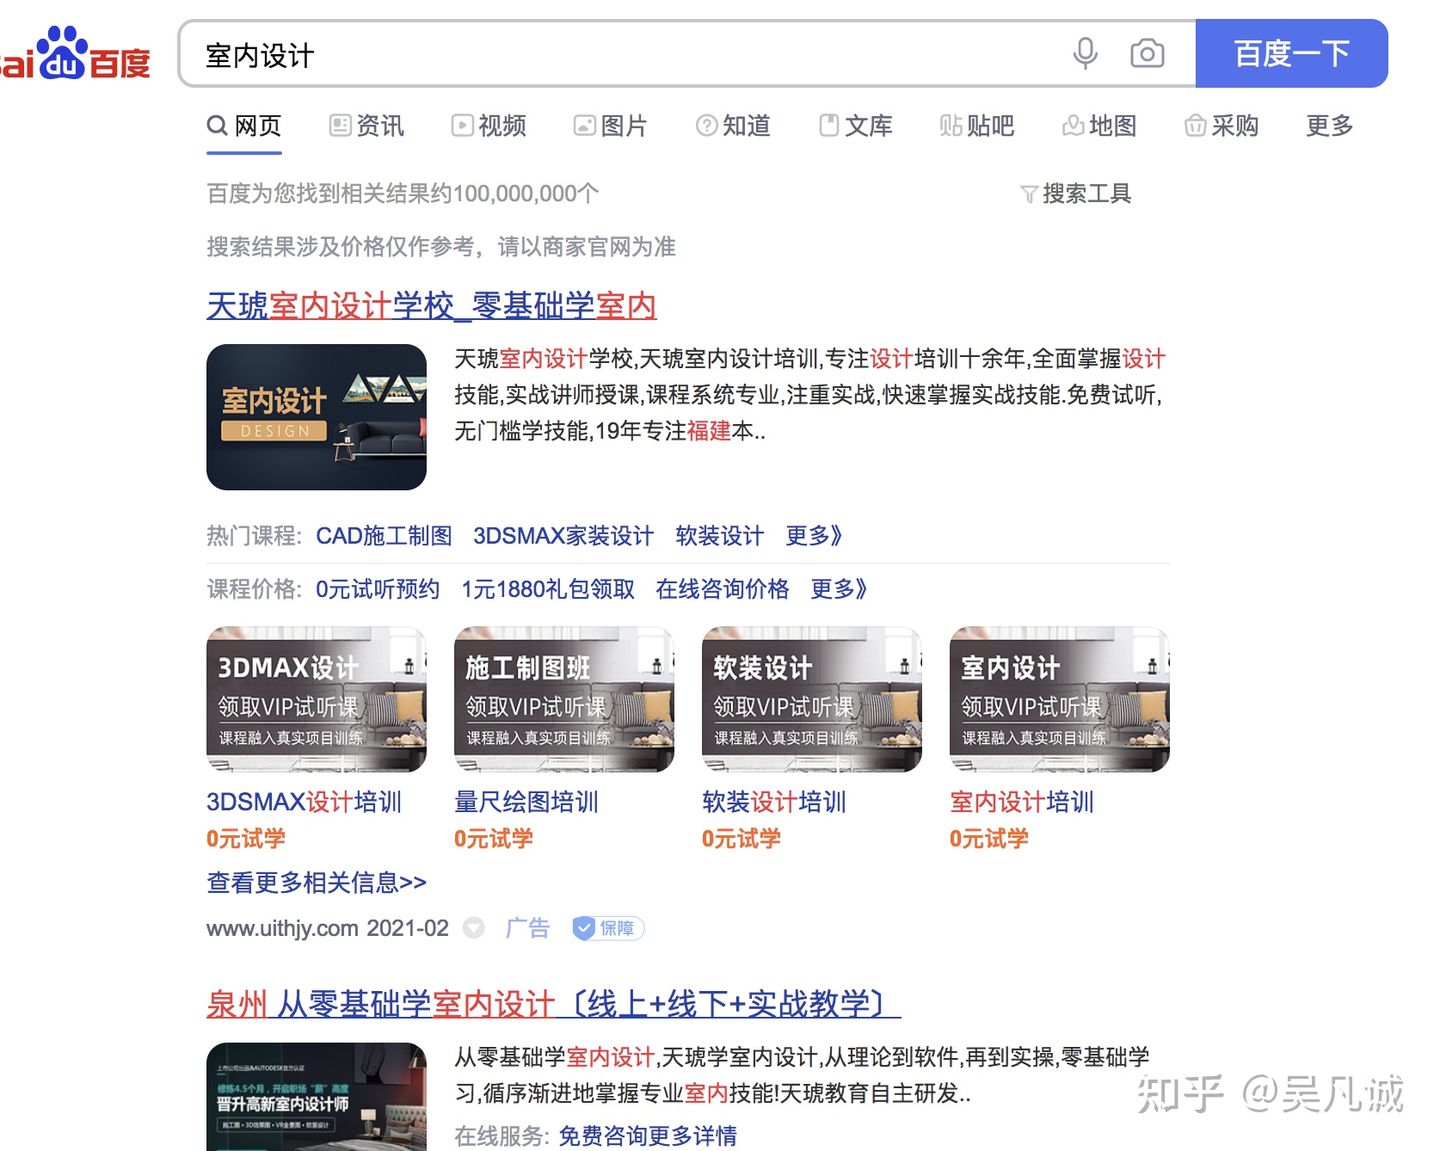Open the 视频 tab
Image resolution: width=1440 pixels, height=1151 pixels.
pyautogui.click(x=489, y=126)
